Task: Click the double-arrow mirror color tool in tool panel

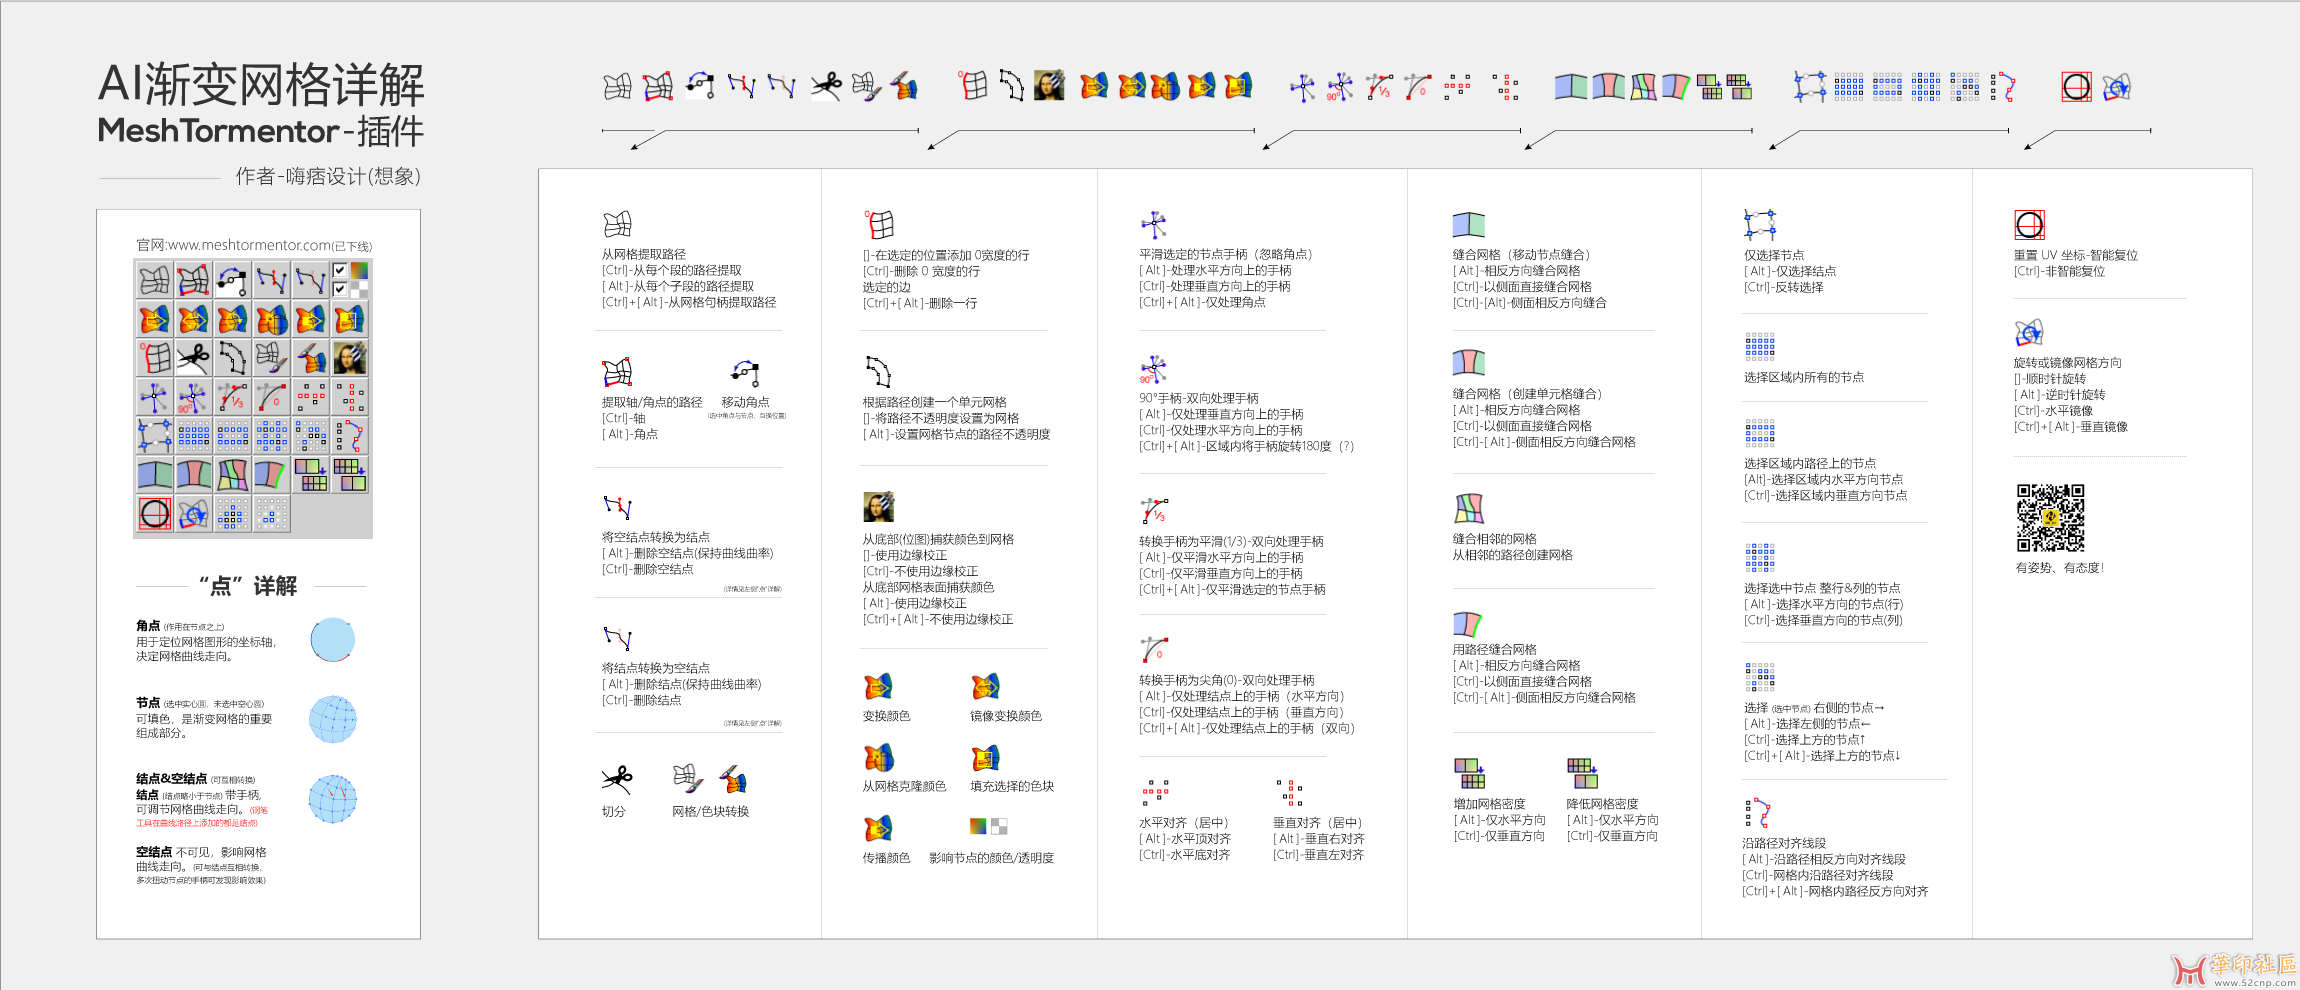Action: 193,320
